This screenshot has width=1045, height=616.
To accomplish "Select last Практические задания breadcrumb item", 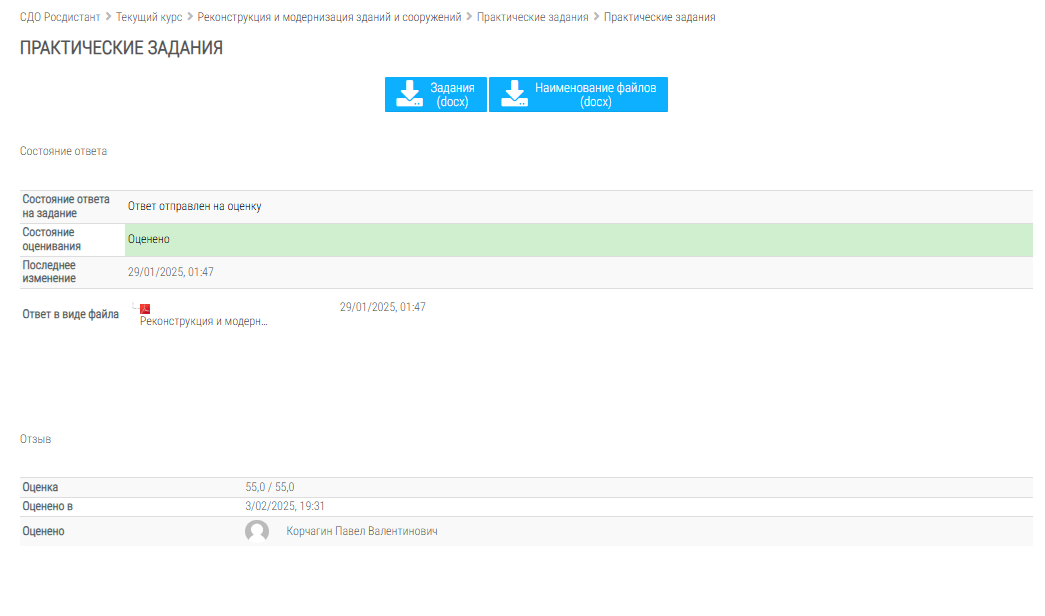I will (659, 17).
